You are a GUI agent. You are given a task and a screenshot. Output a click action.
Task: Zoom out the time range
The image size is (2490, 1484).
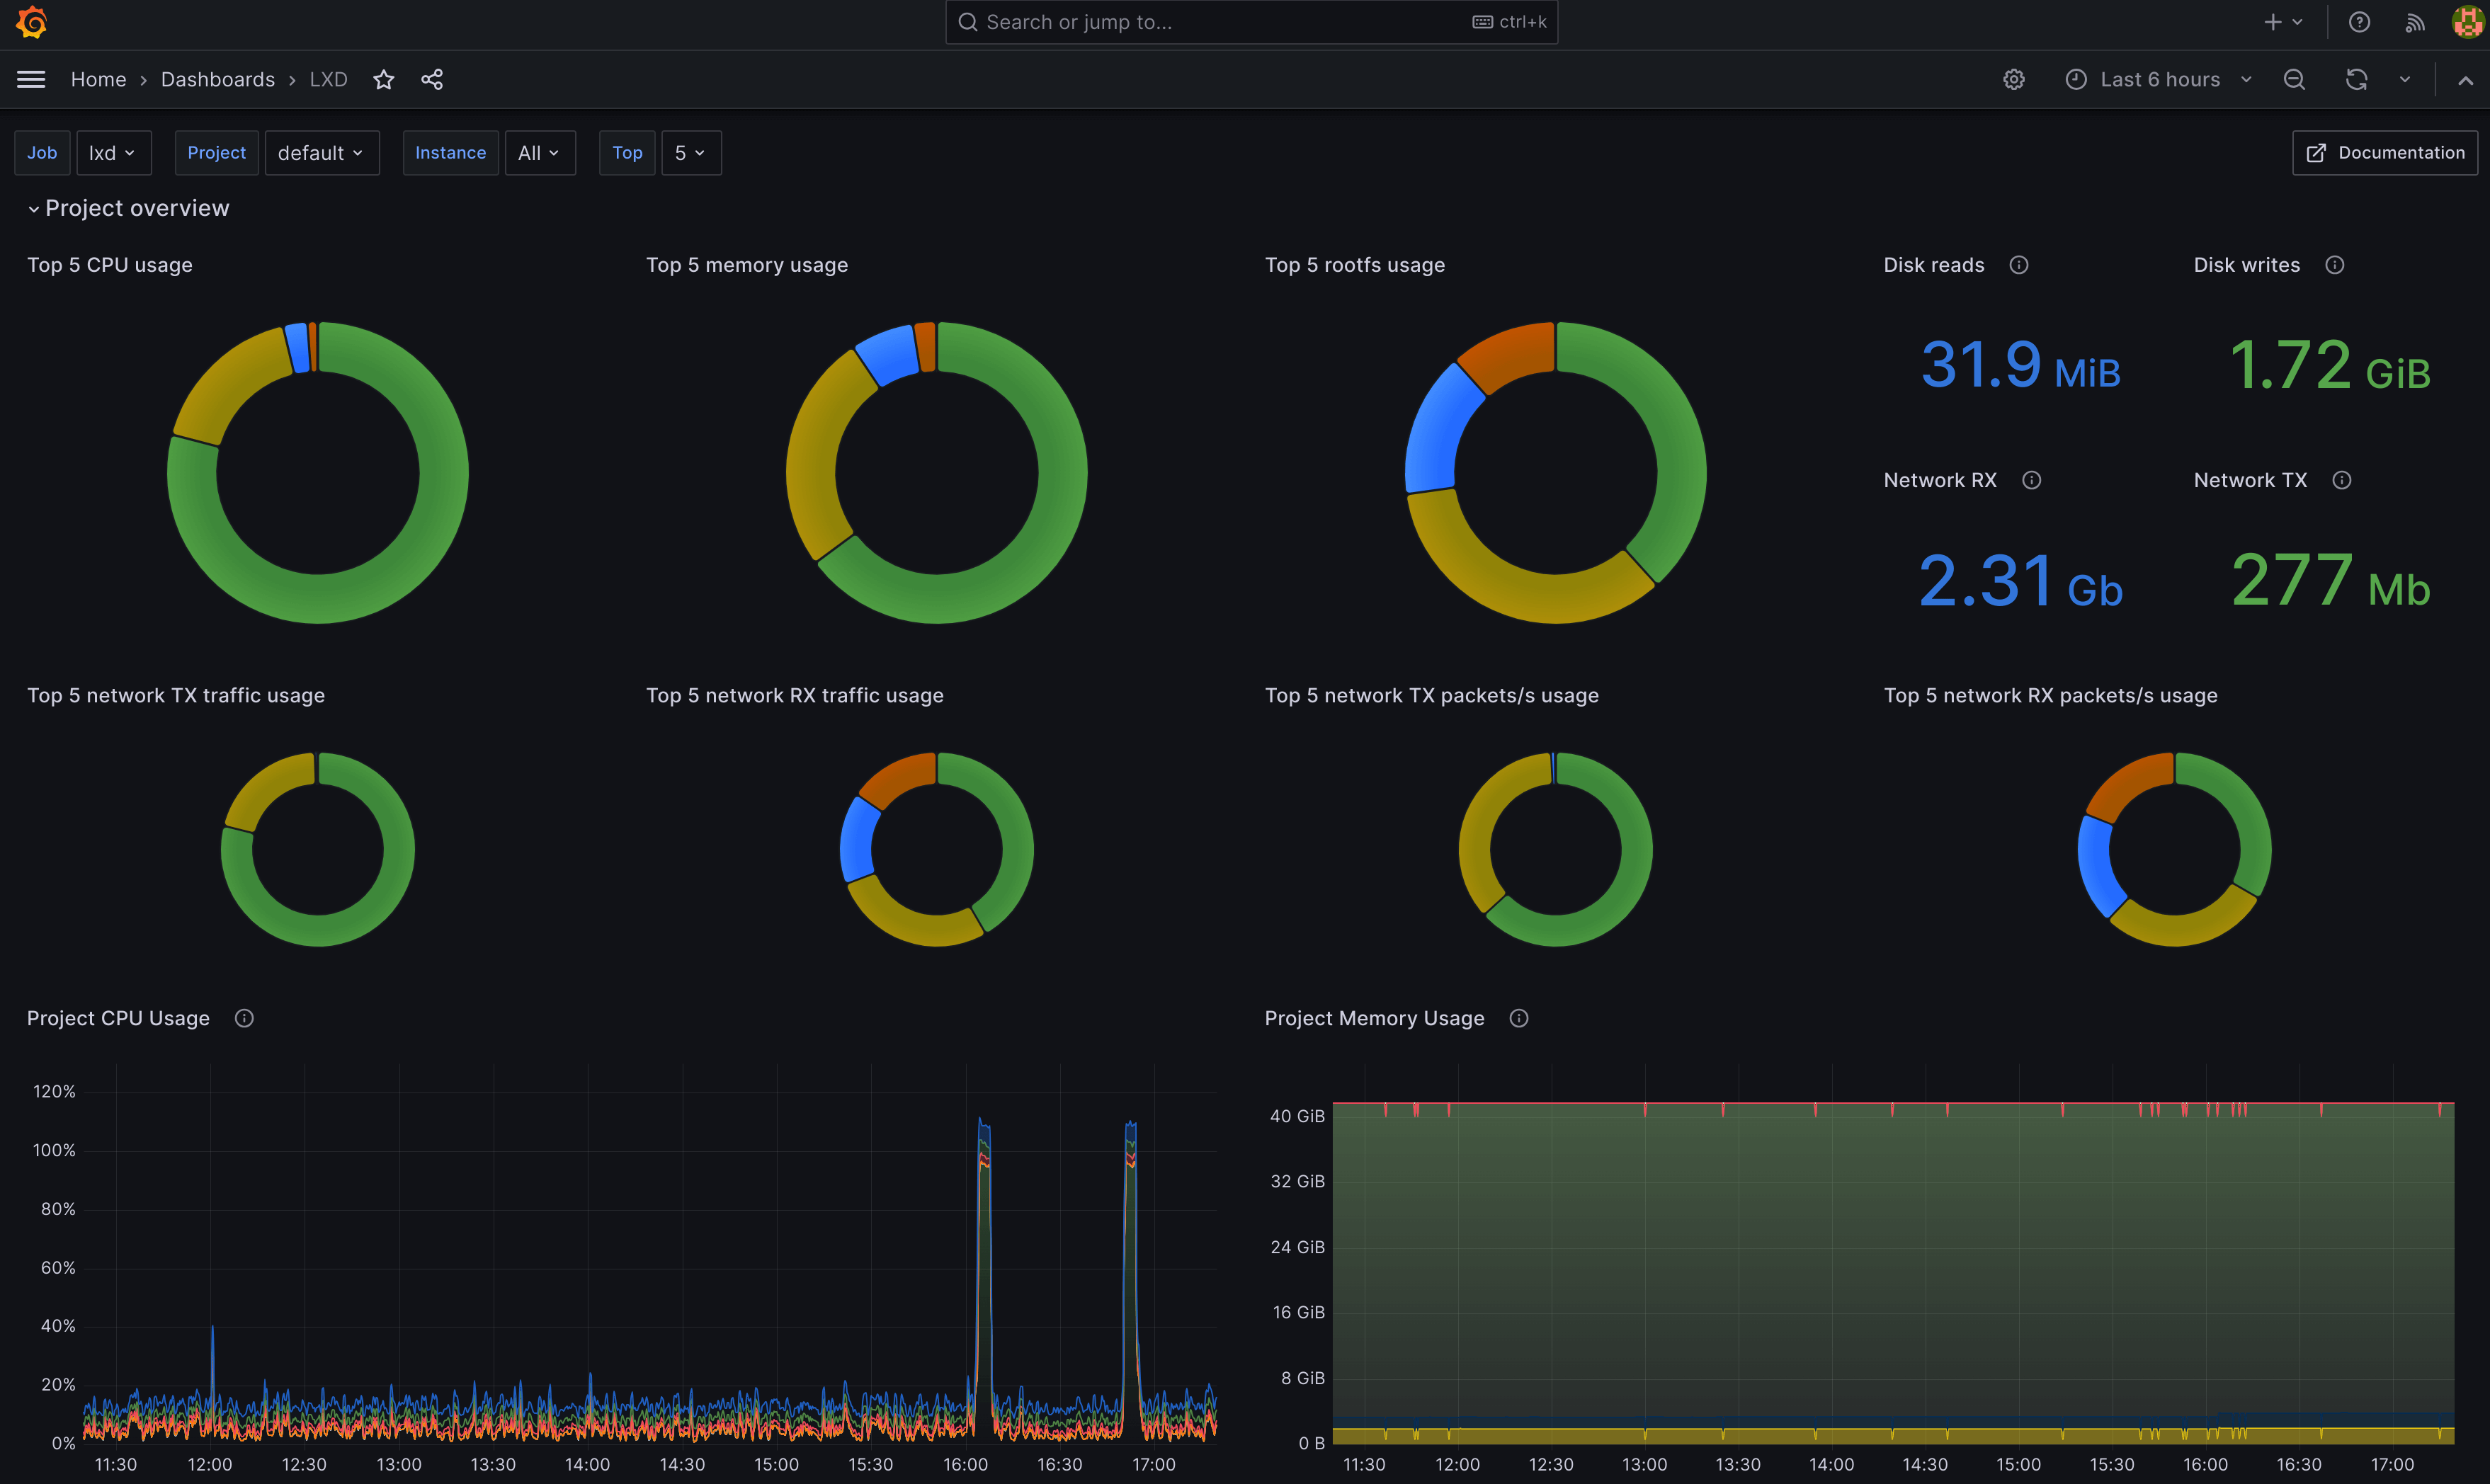click(x=2294, y=79)
